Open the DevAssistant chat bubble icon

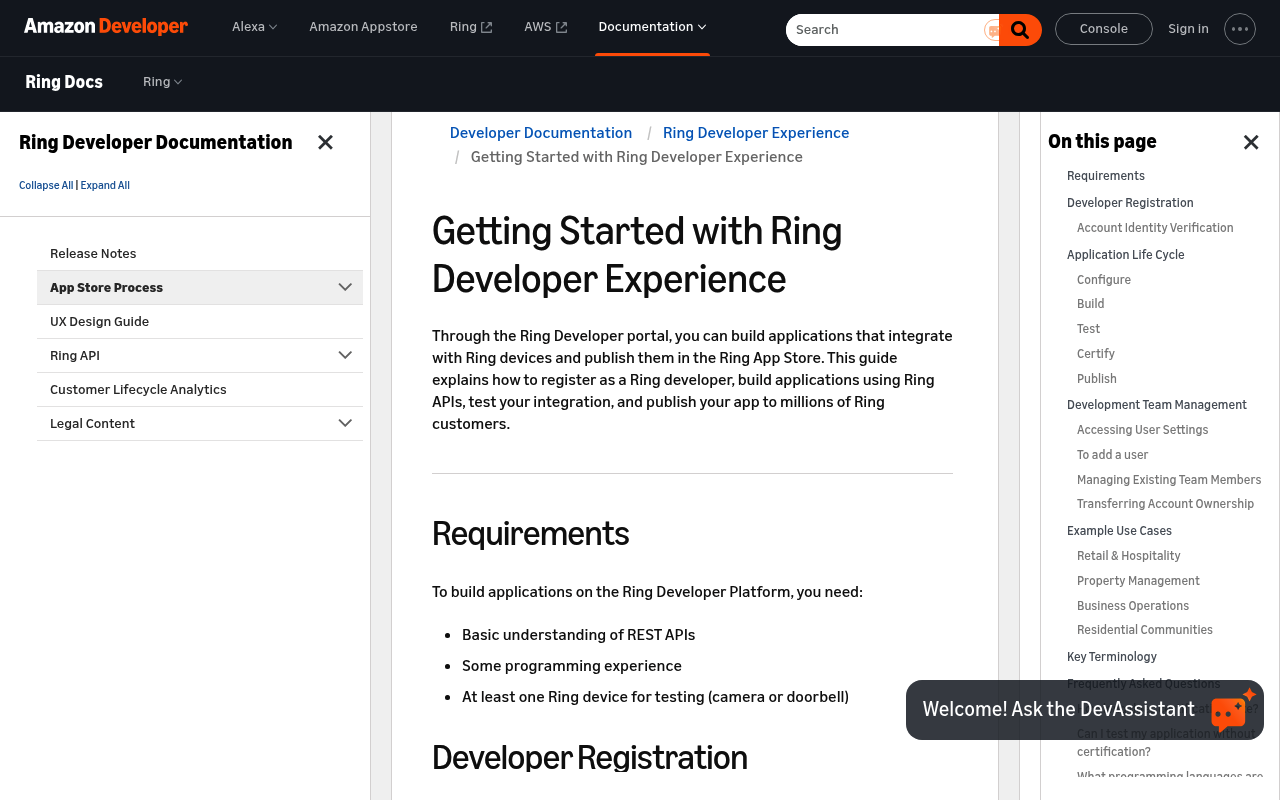click(1233, 709)
